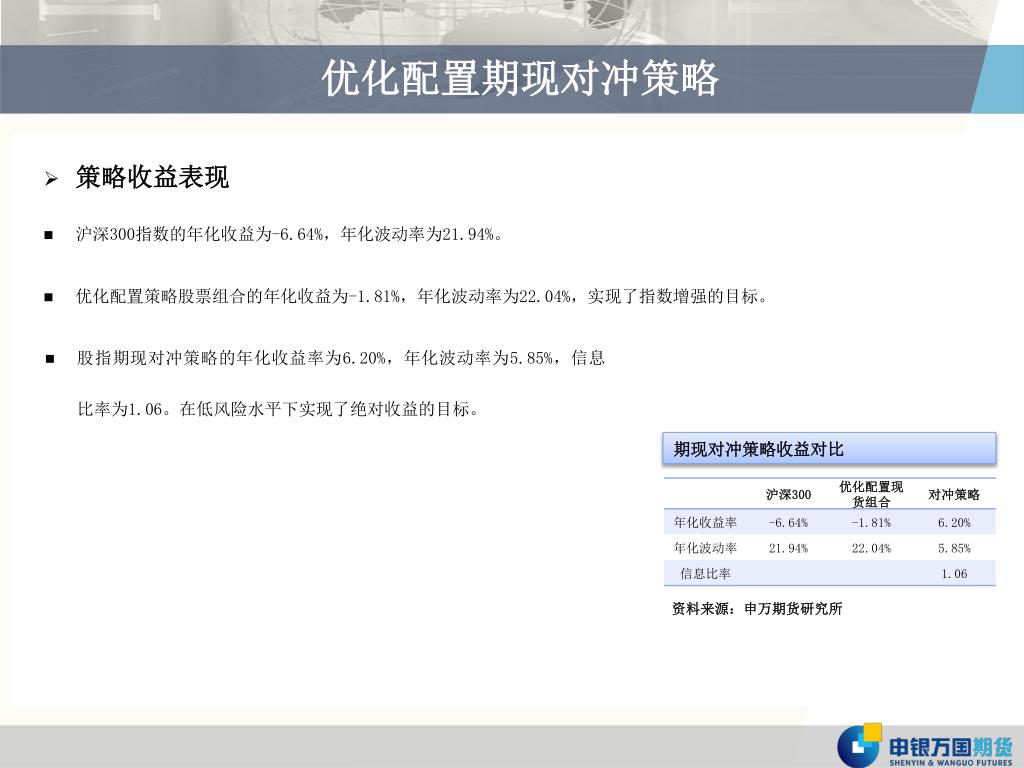This screenshot has height=768, width=1024.
Task: Click the bullet line starting 优化配置策略股票组合
Action: click(422, 296)
